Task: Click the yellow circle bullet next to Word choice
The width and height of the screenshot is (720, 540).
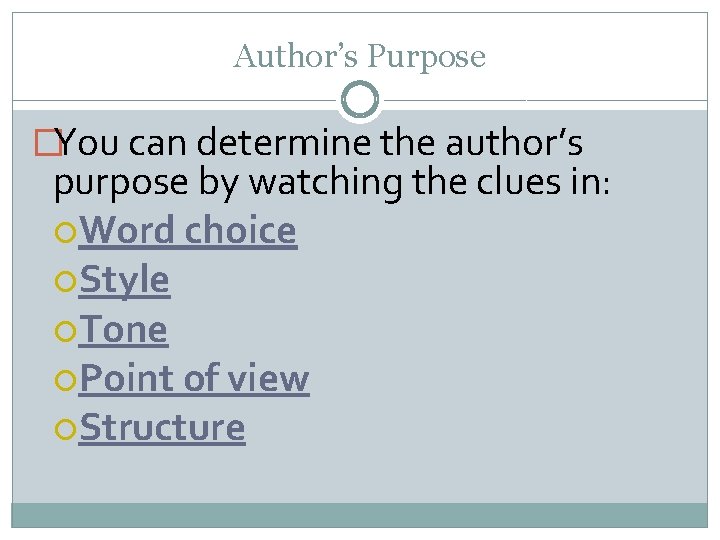Action: tap(65, 232)
